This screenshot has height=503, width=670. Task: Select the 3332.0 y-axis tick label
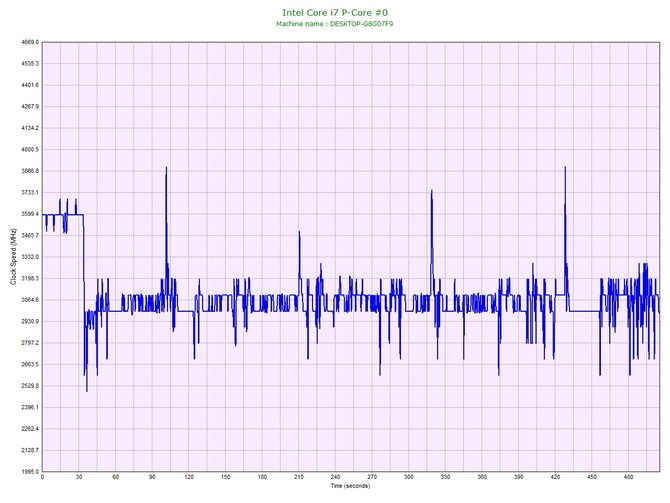(30, 257)
